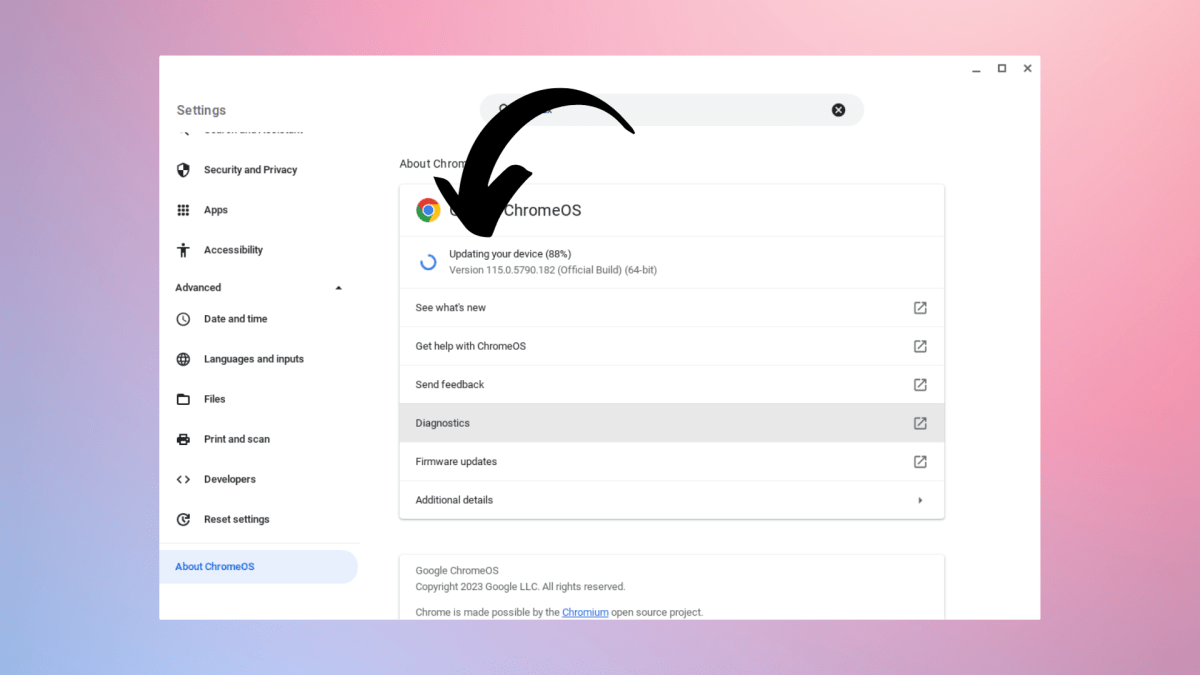This screenshot has width=1200, height=675.
Task: Open Files settings section
Action: 214,399
